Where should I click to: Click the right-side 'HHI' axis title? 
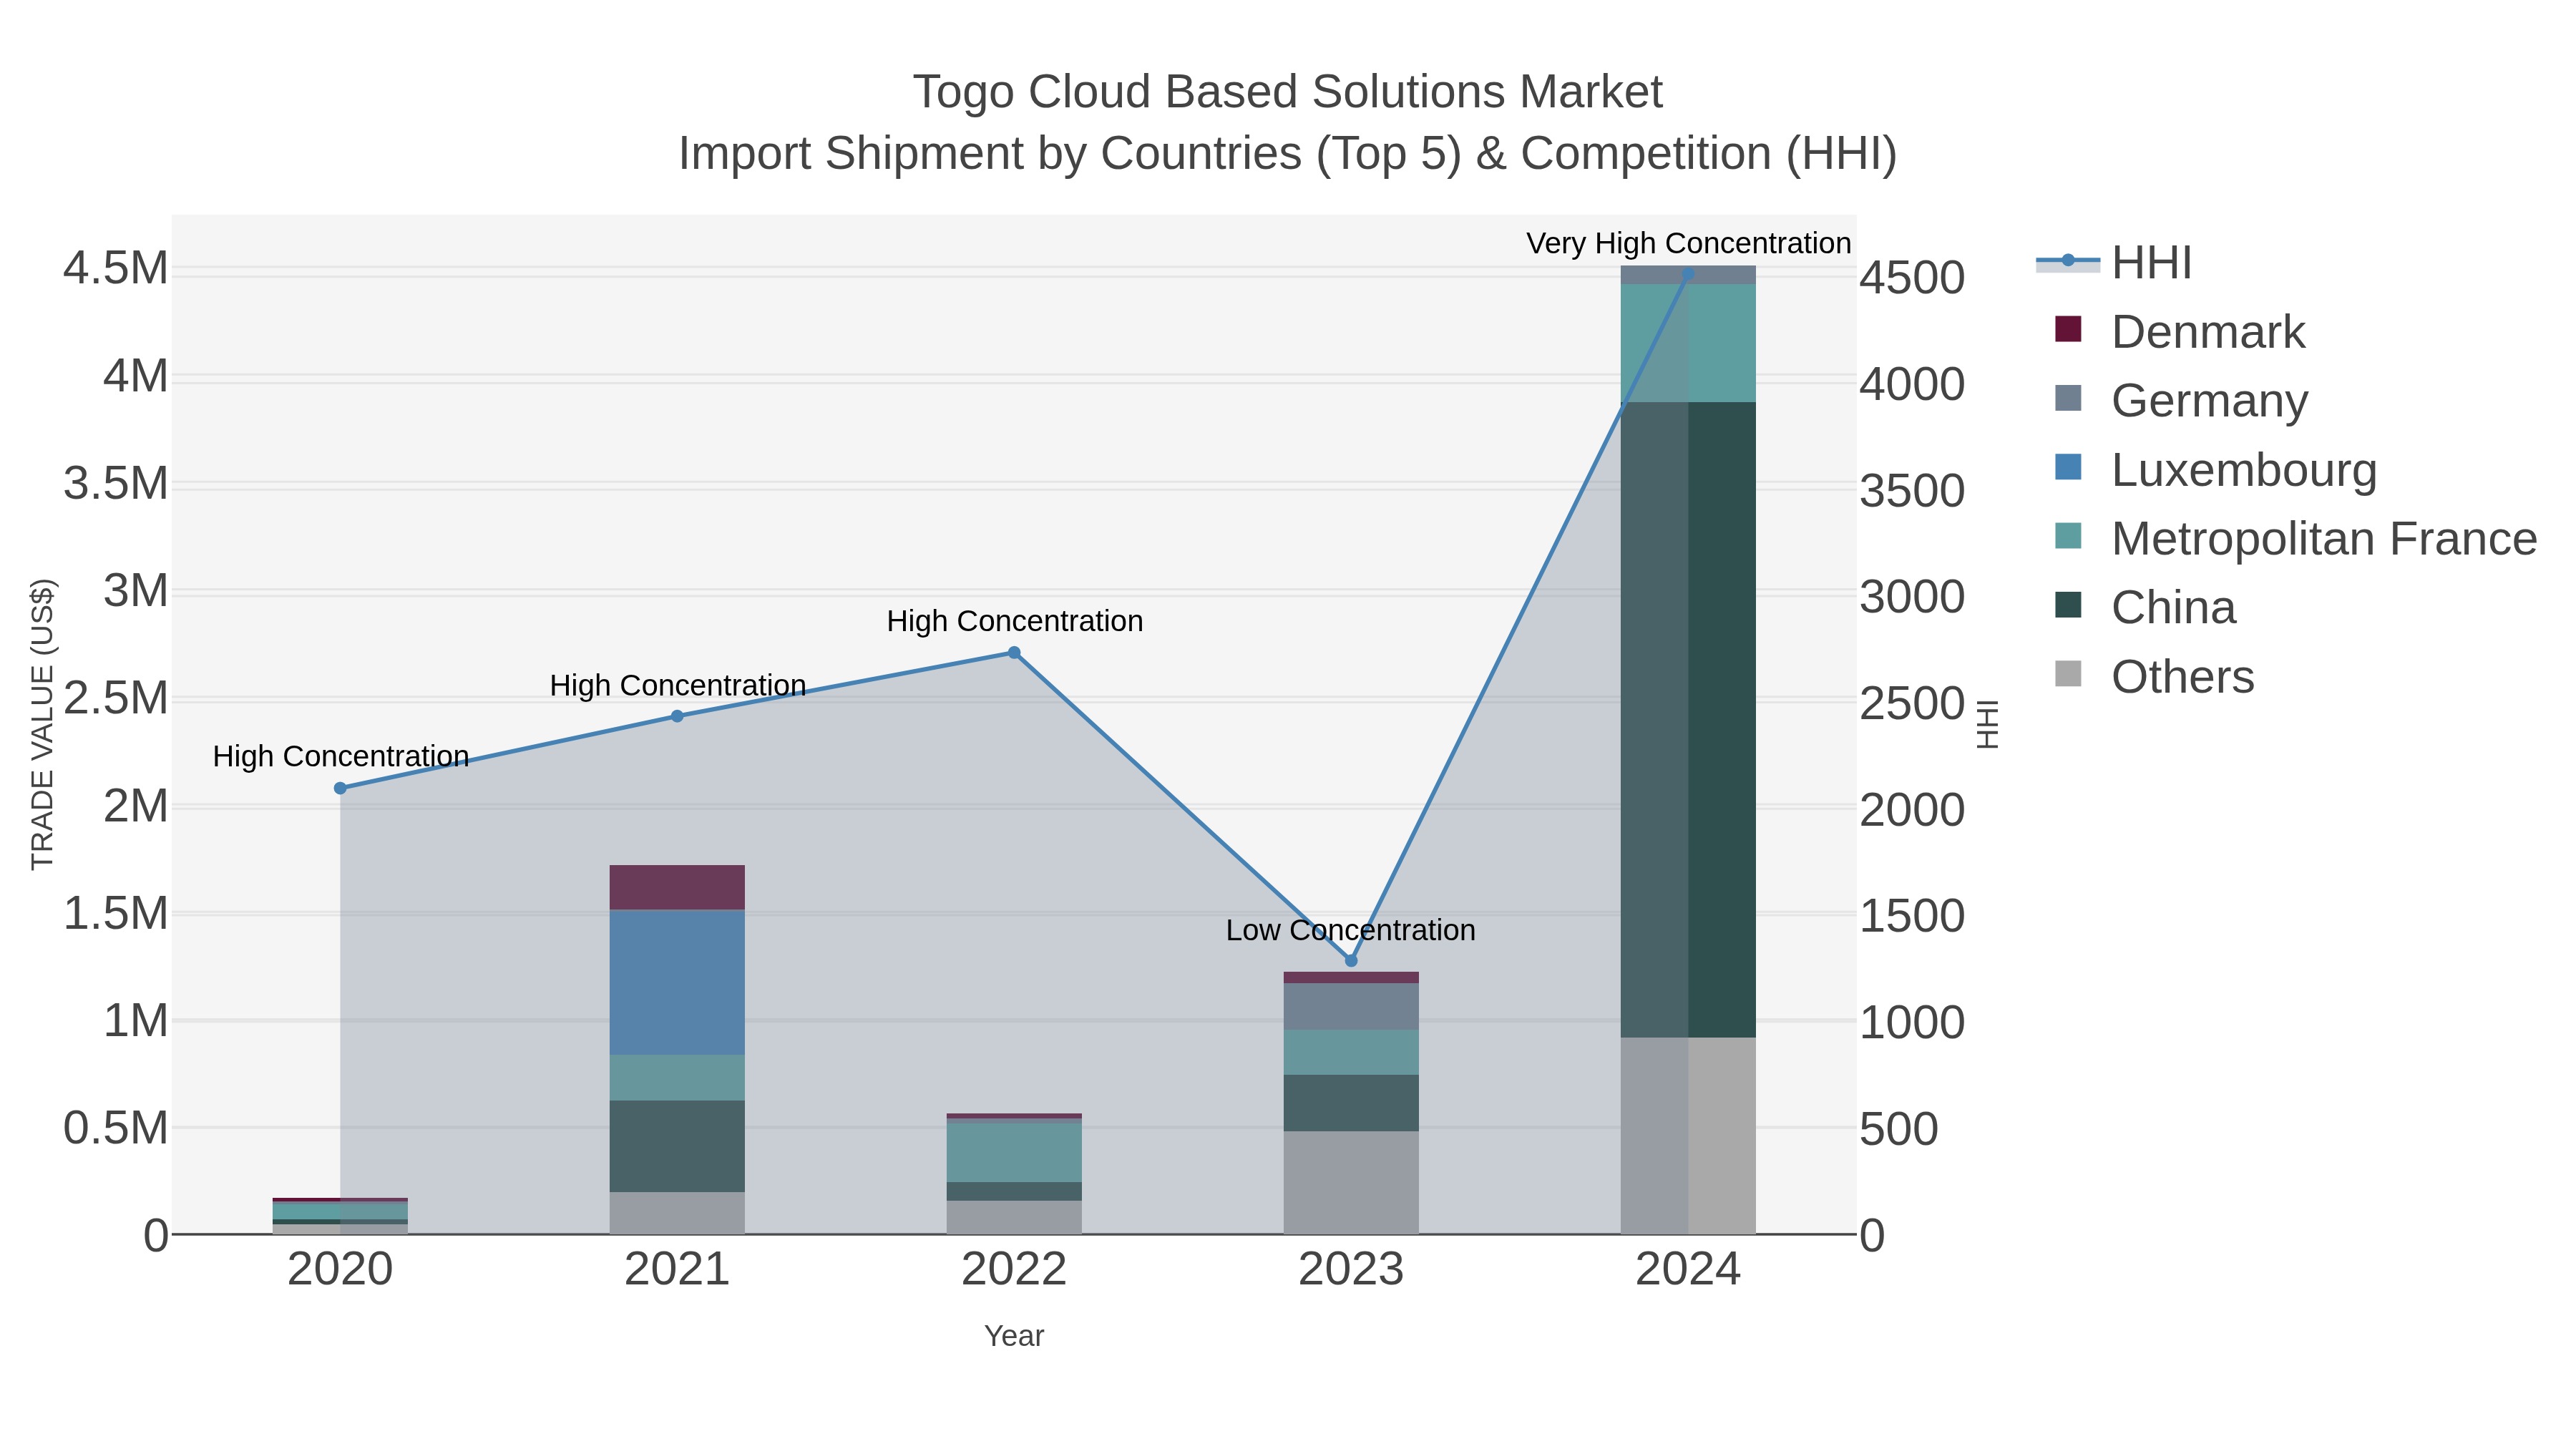point(1988,725)
